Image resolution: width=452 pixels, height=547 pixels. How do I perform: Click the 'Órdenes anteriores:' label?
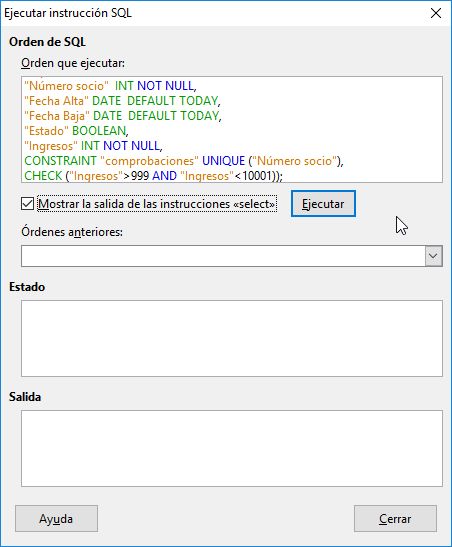coord(72,232)
